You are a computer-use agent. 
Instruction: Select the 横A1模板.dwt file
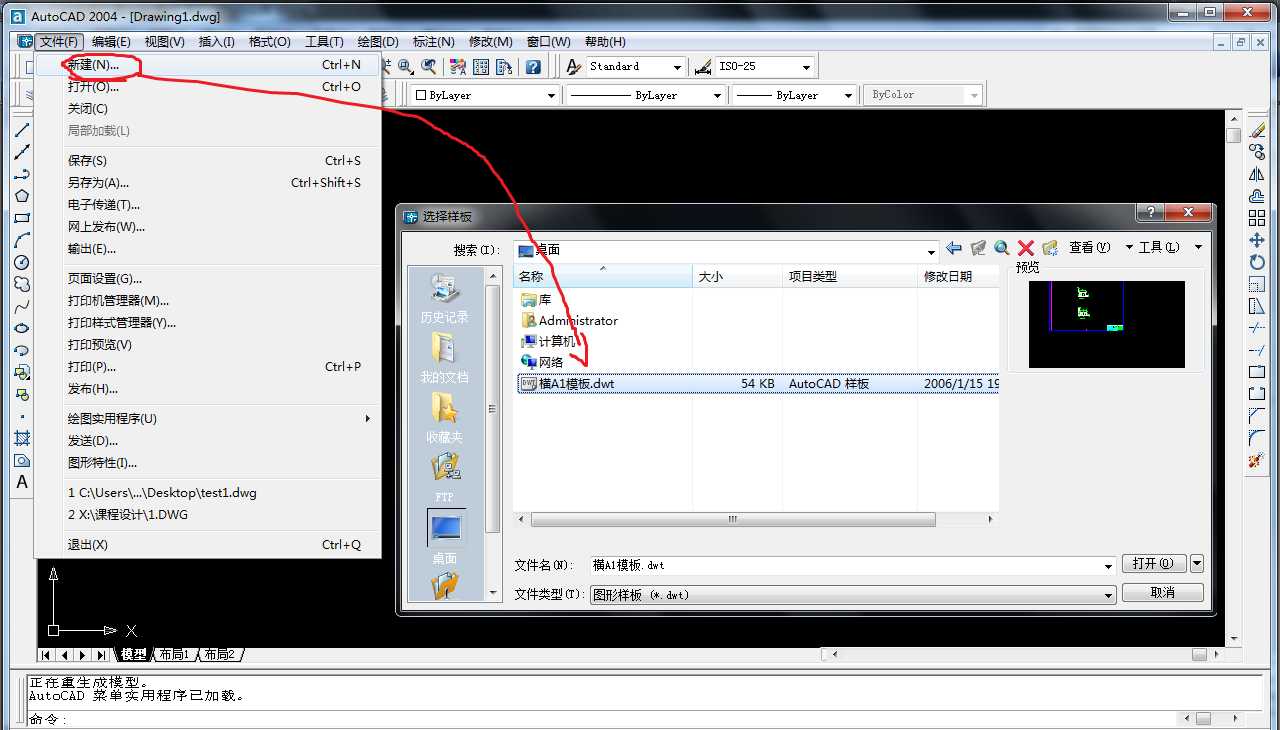[x=757, y=384]
